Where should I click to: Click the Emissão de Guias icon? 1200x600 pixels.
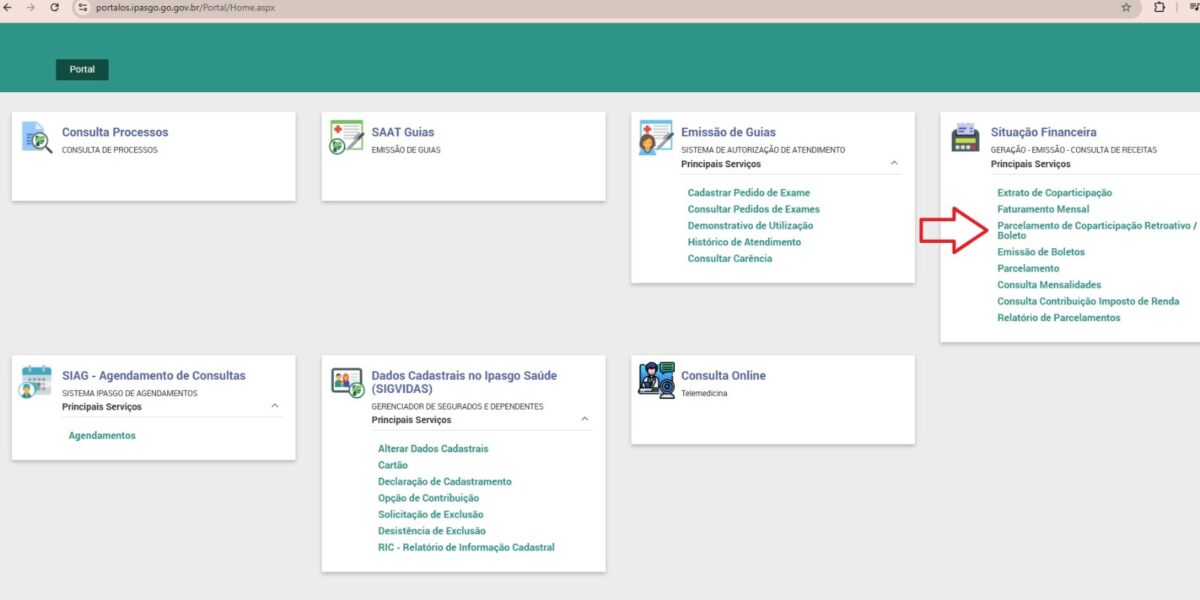pyautogui.click(x=656, y=138)
